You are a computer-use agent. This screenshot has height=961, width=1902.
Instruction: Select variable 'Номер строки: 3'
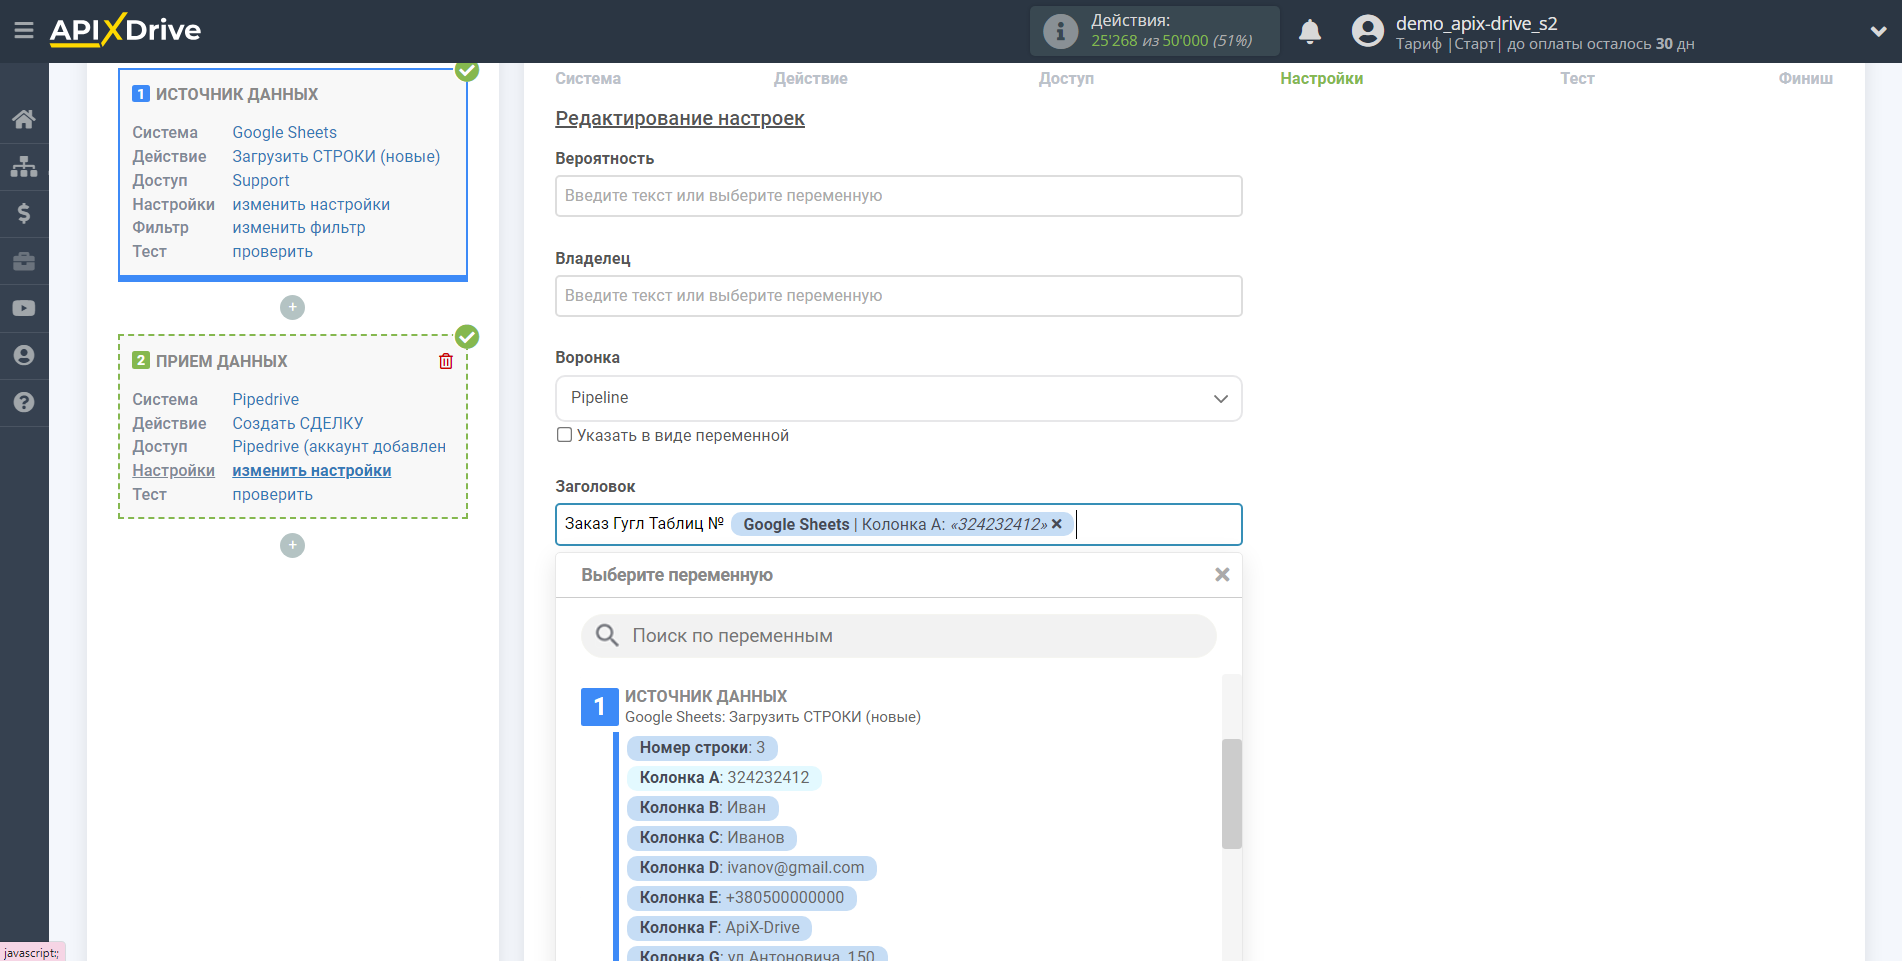pos(702,747)
